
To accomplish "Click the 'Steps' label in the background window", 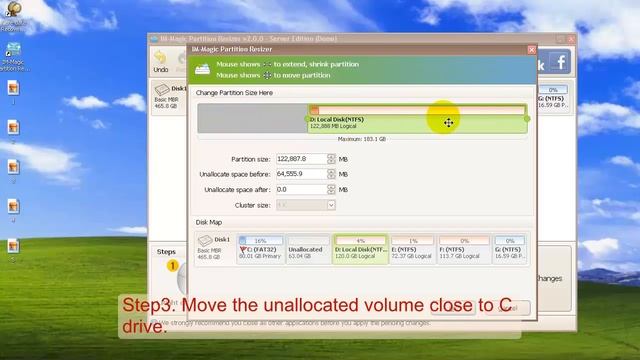I will click(x=166, y=251).
